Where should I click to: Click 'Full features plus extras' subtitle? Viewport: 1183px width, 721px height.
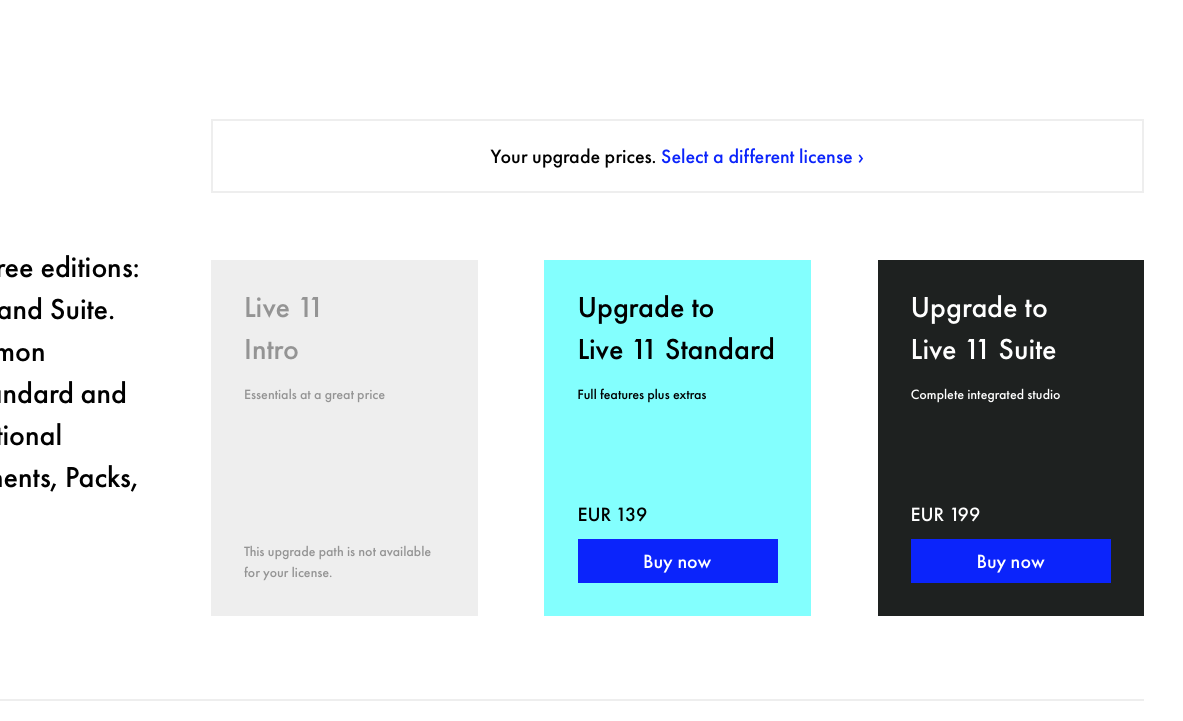641,394
